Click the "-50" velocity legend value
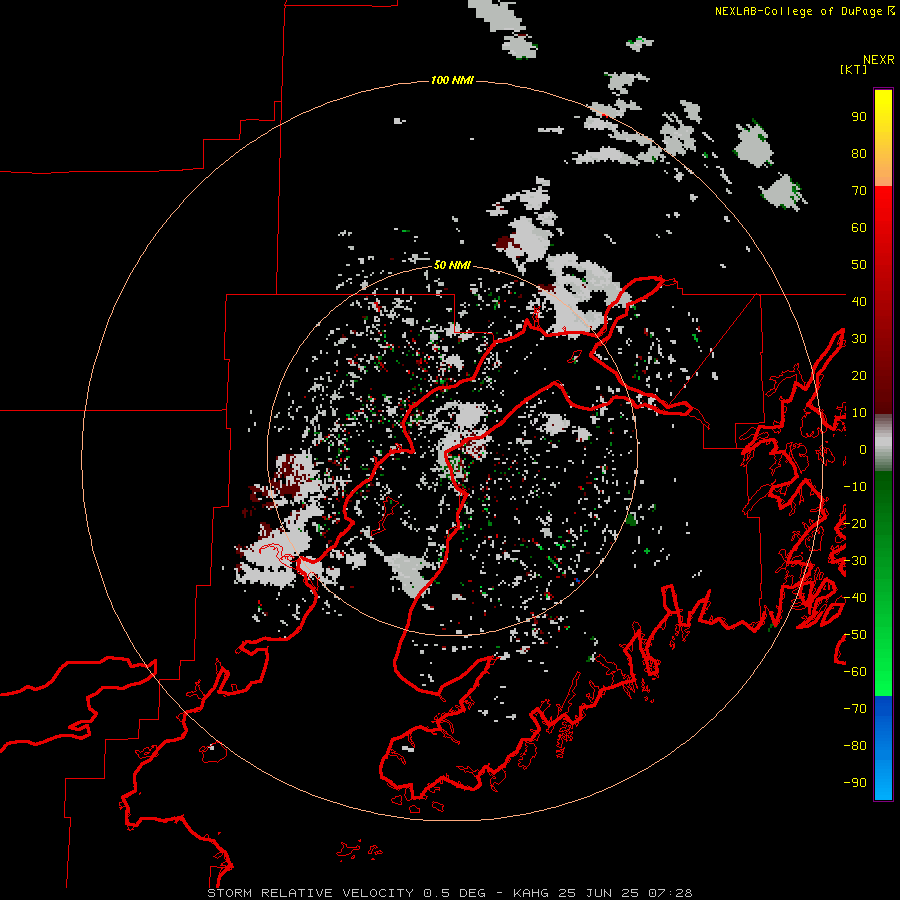 (855, 635)
